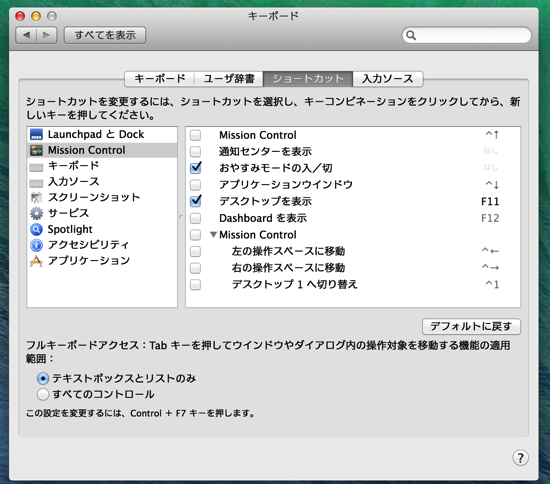
Task: Click the ^↑ shortcut for Mission Control
Action: pos(492,135)
